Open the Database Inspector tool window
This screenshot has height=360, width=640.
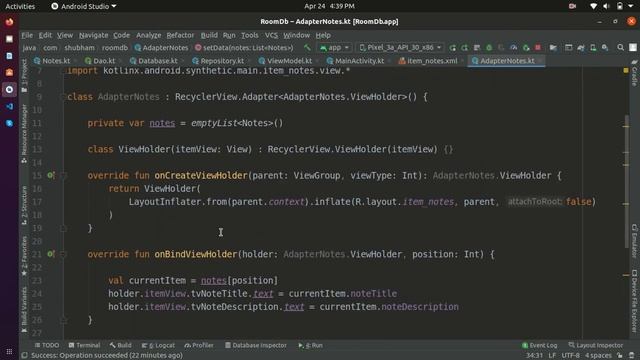pyautogui.click(x=256, y=345)
